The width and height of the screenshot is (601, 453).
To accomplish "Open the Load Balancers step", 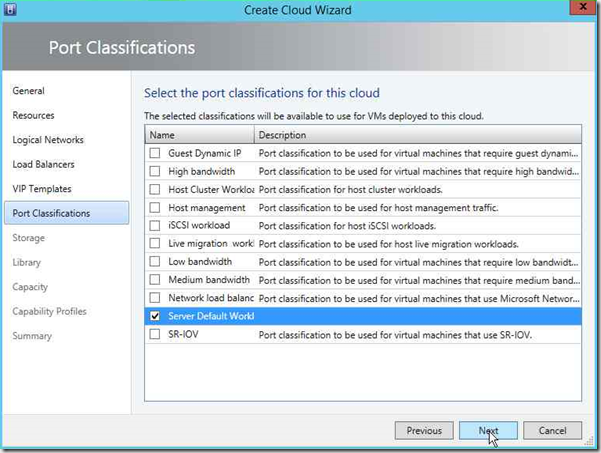I will [x=43, y=164].
